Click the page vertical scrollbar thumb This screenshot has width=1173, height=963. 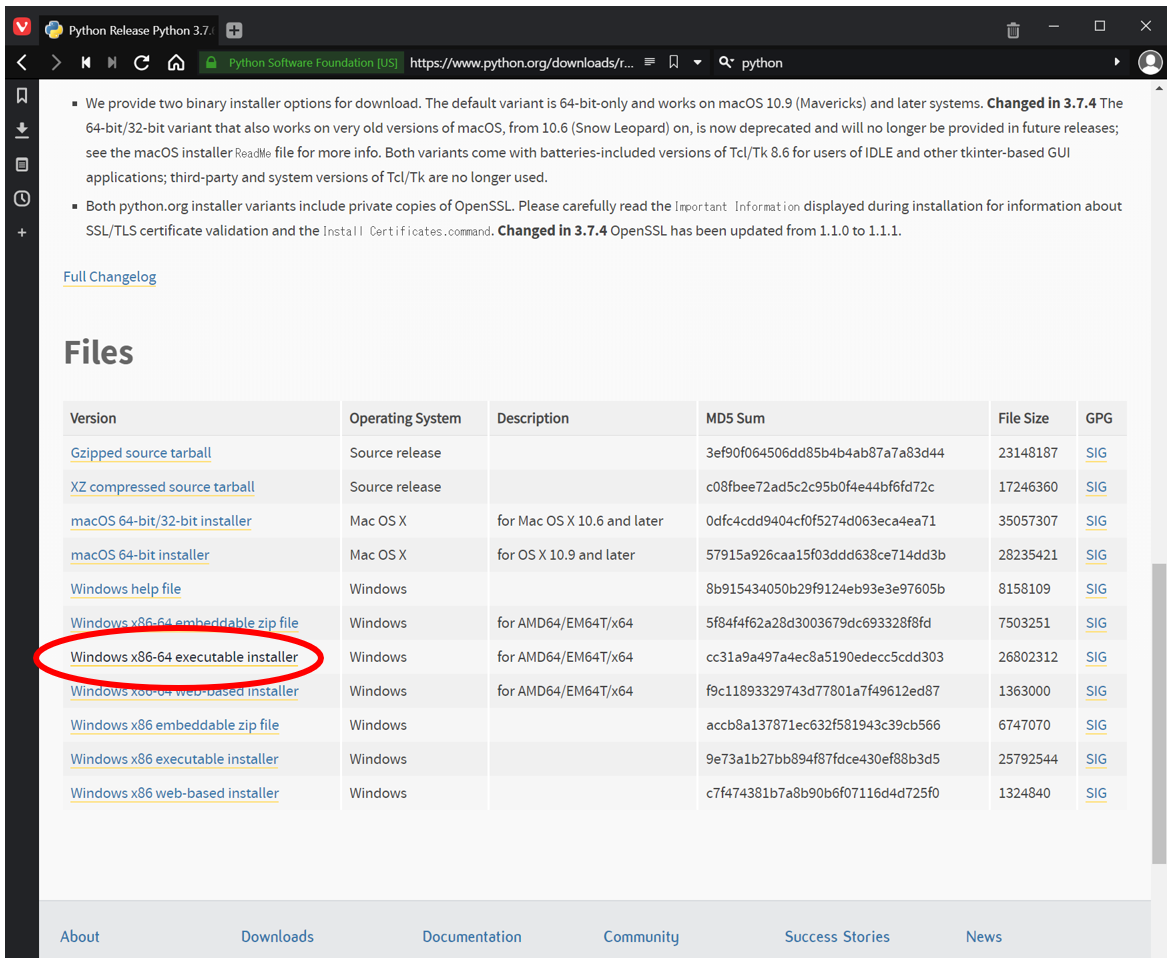coord(1159,712)
